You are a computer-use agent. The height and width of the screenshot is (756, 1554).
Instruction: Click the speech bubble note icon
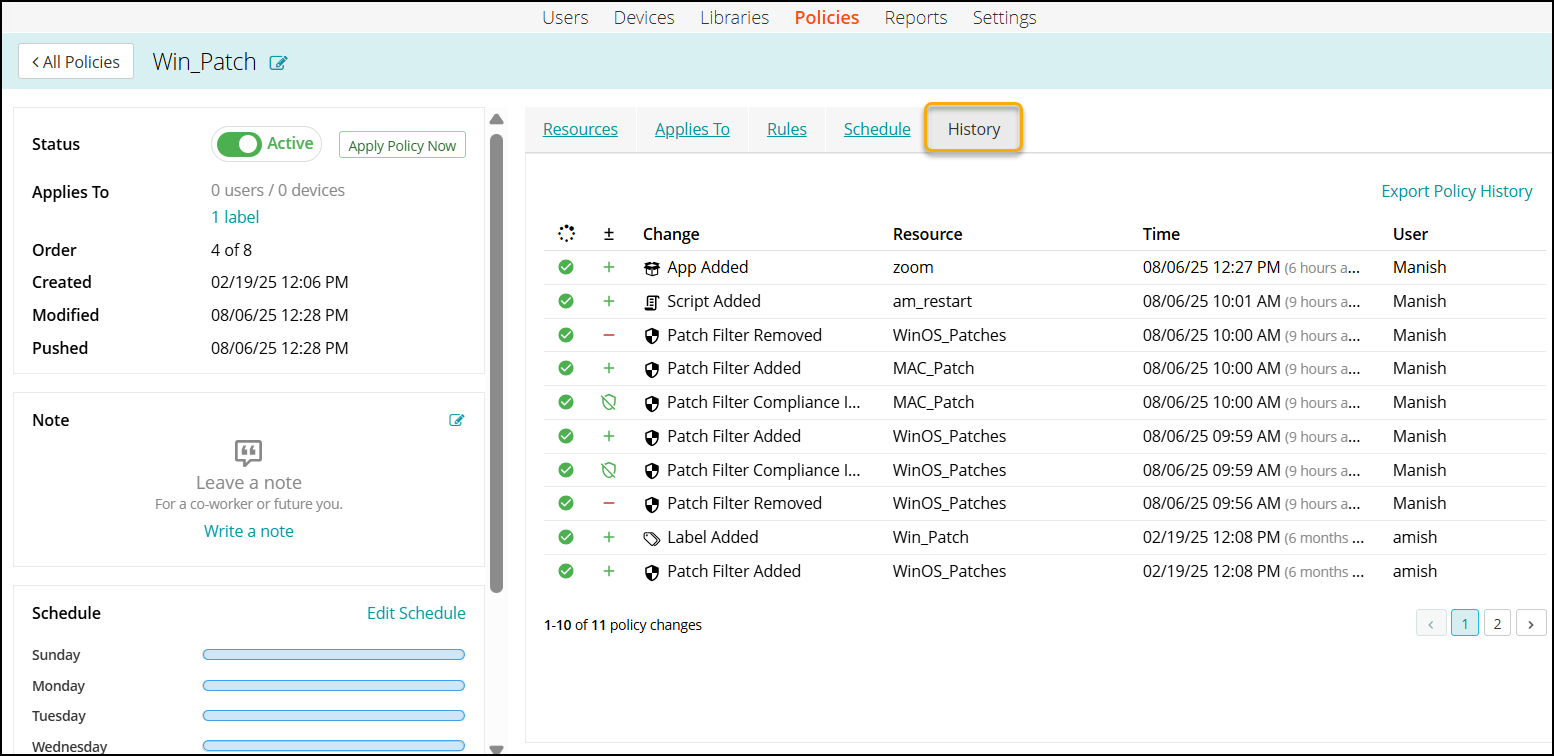pos(248,453)
